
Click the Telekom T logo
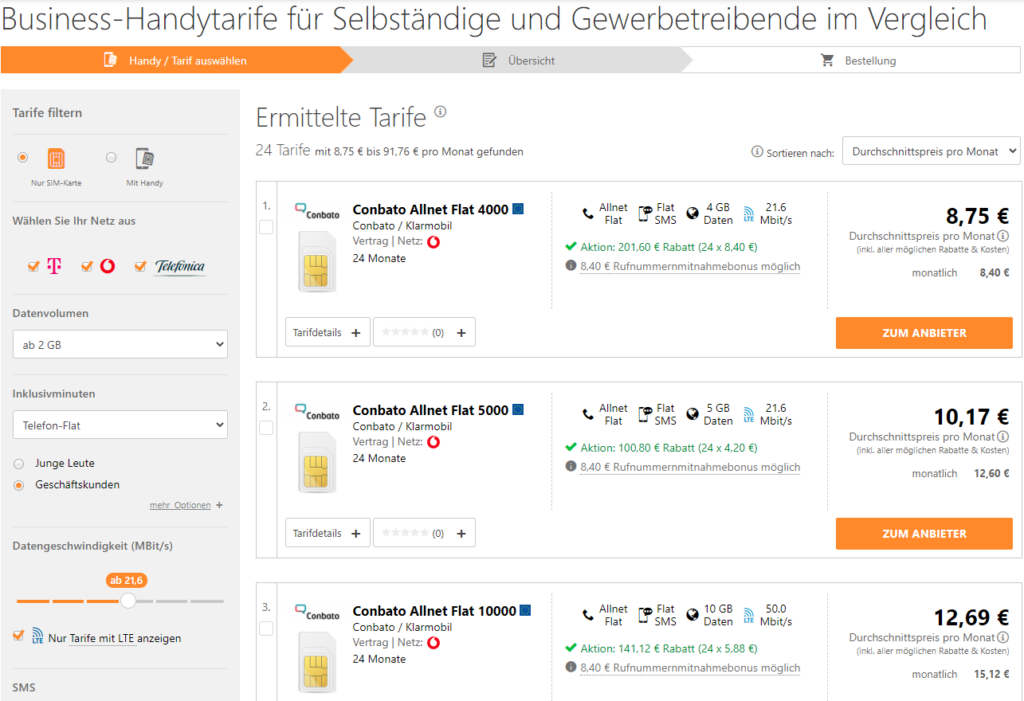pyautogui.click(x=54, y=266)
